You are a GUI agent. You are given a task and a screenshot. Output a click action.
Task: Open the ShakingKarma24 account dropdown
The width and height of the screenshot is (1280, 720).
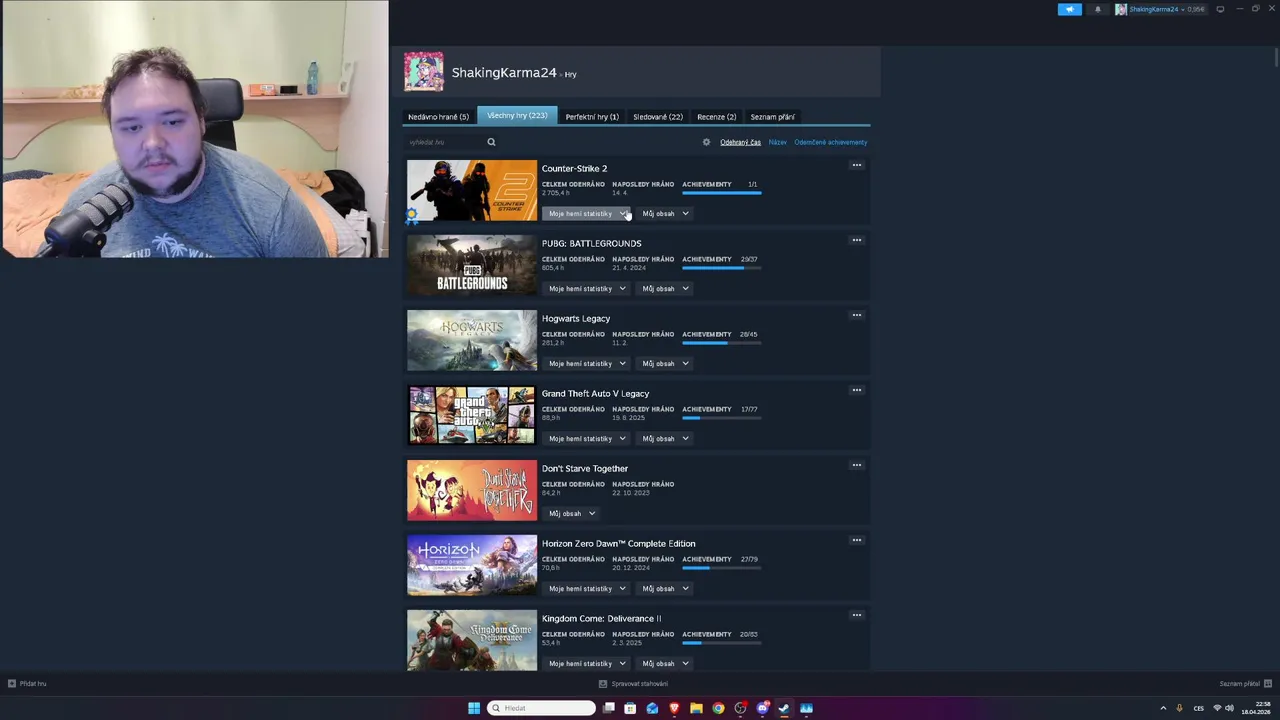click(x=1160, y=9)
